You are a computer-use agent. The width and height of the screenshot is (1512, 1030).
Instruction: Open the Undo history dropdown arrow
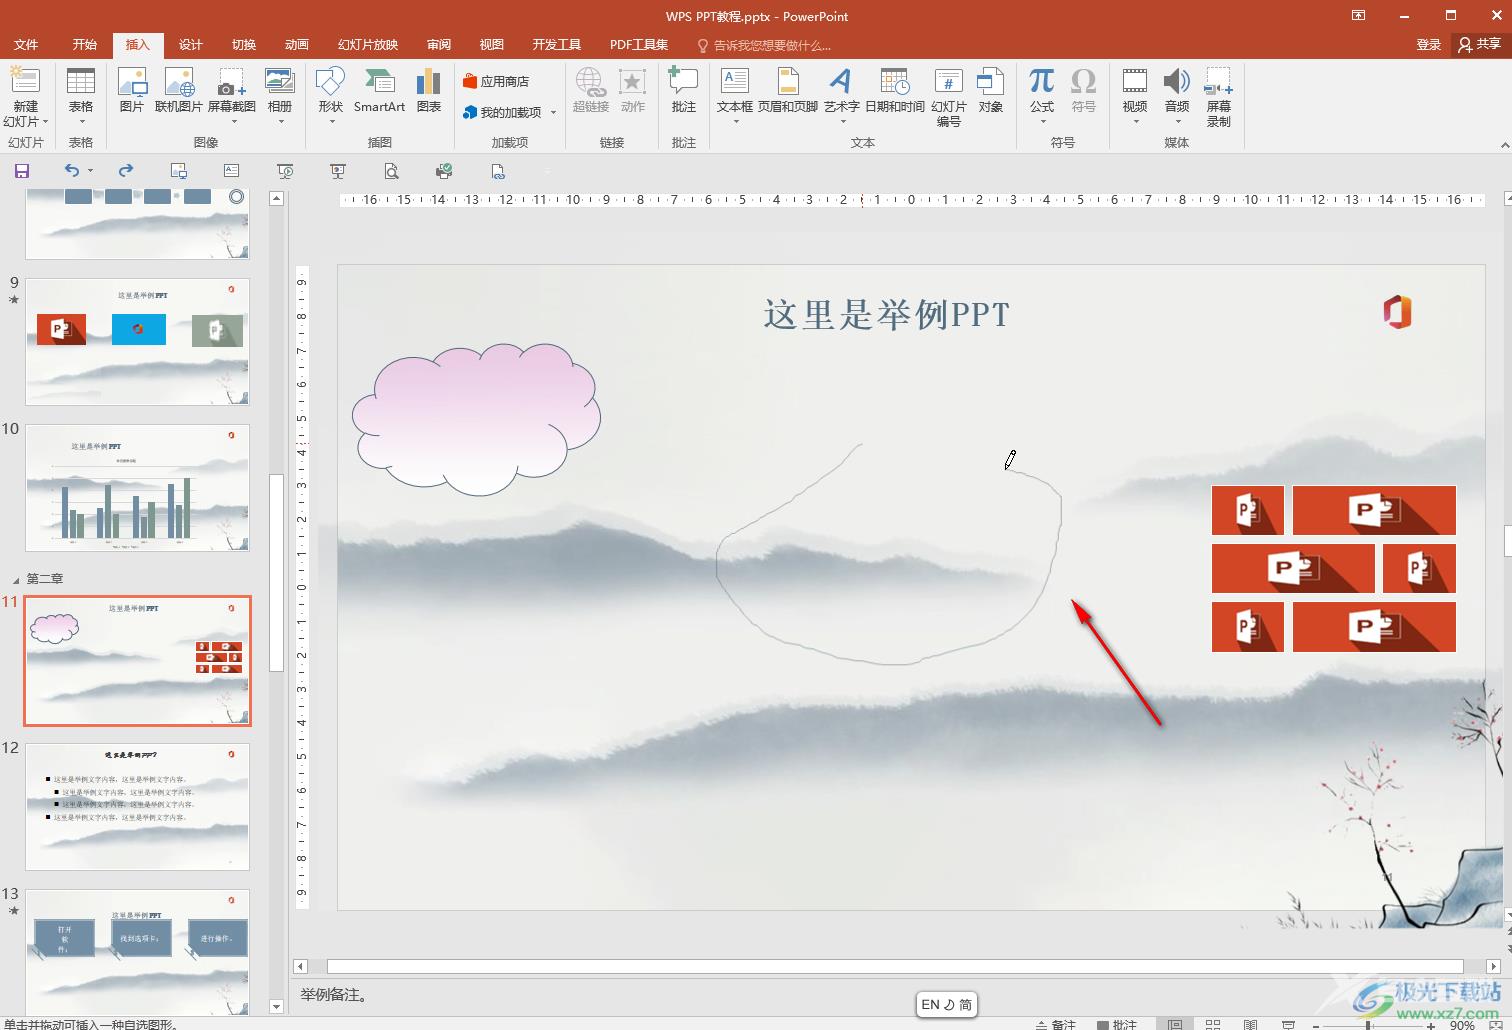coord(90,171)
